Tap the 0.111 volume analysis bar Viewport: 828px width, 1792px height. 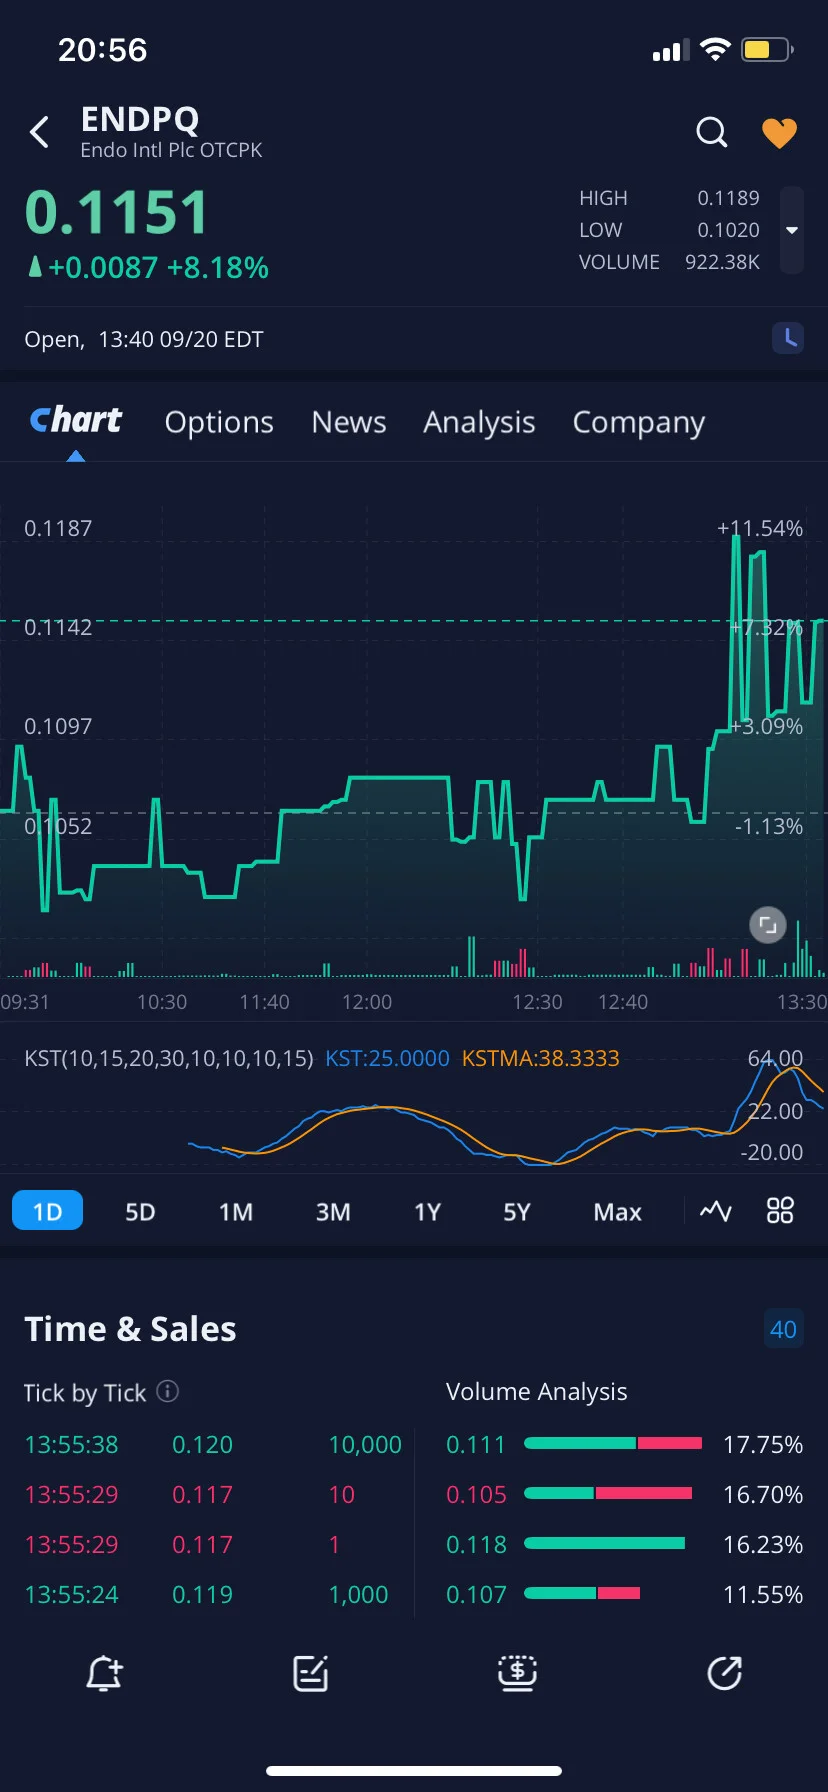[x=613, y=1443]
